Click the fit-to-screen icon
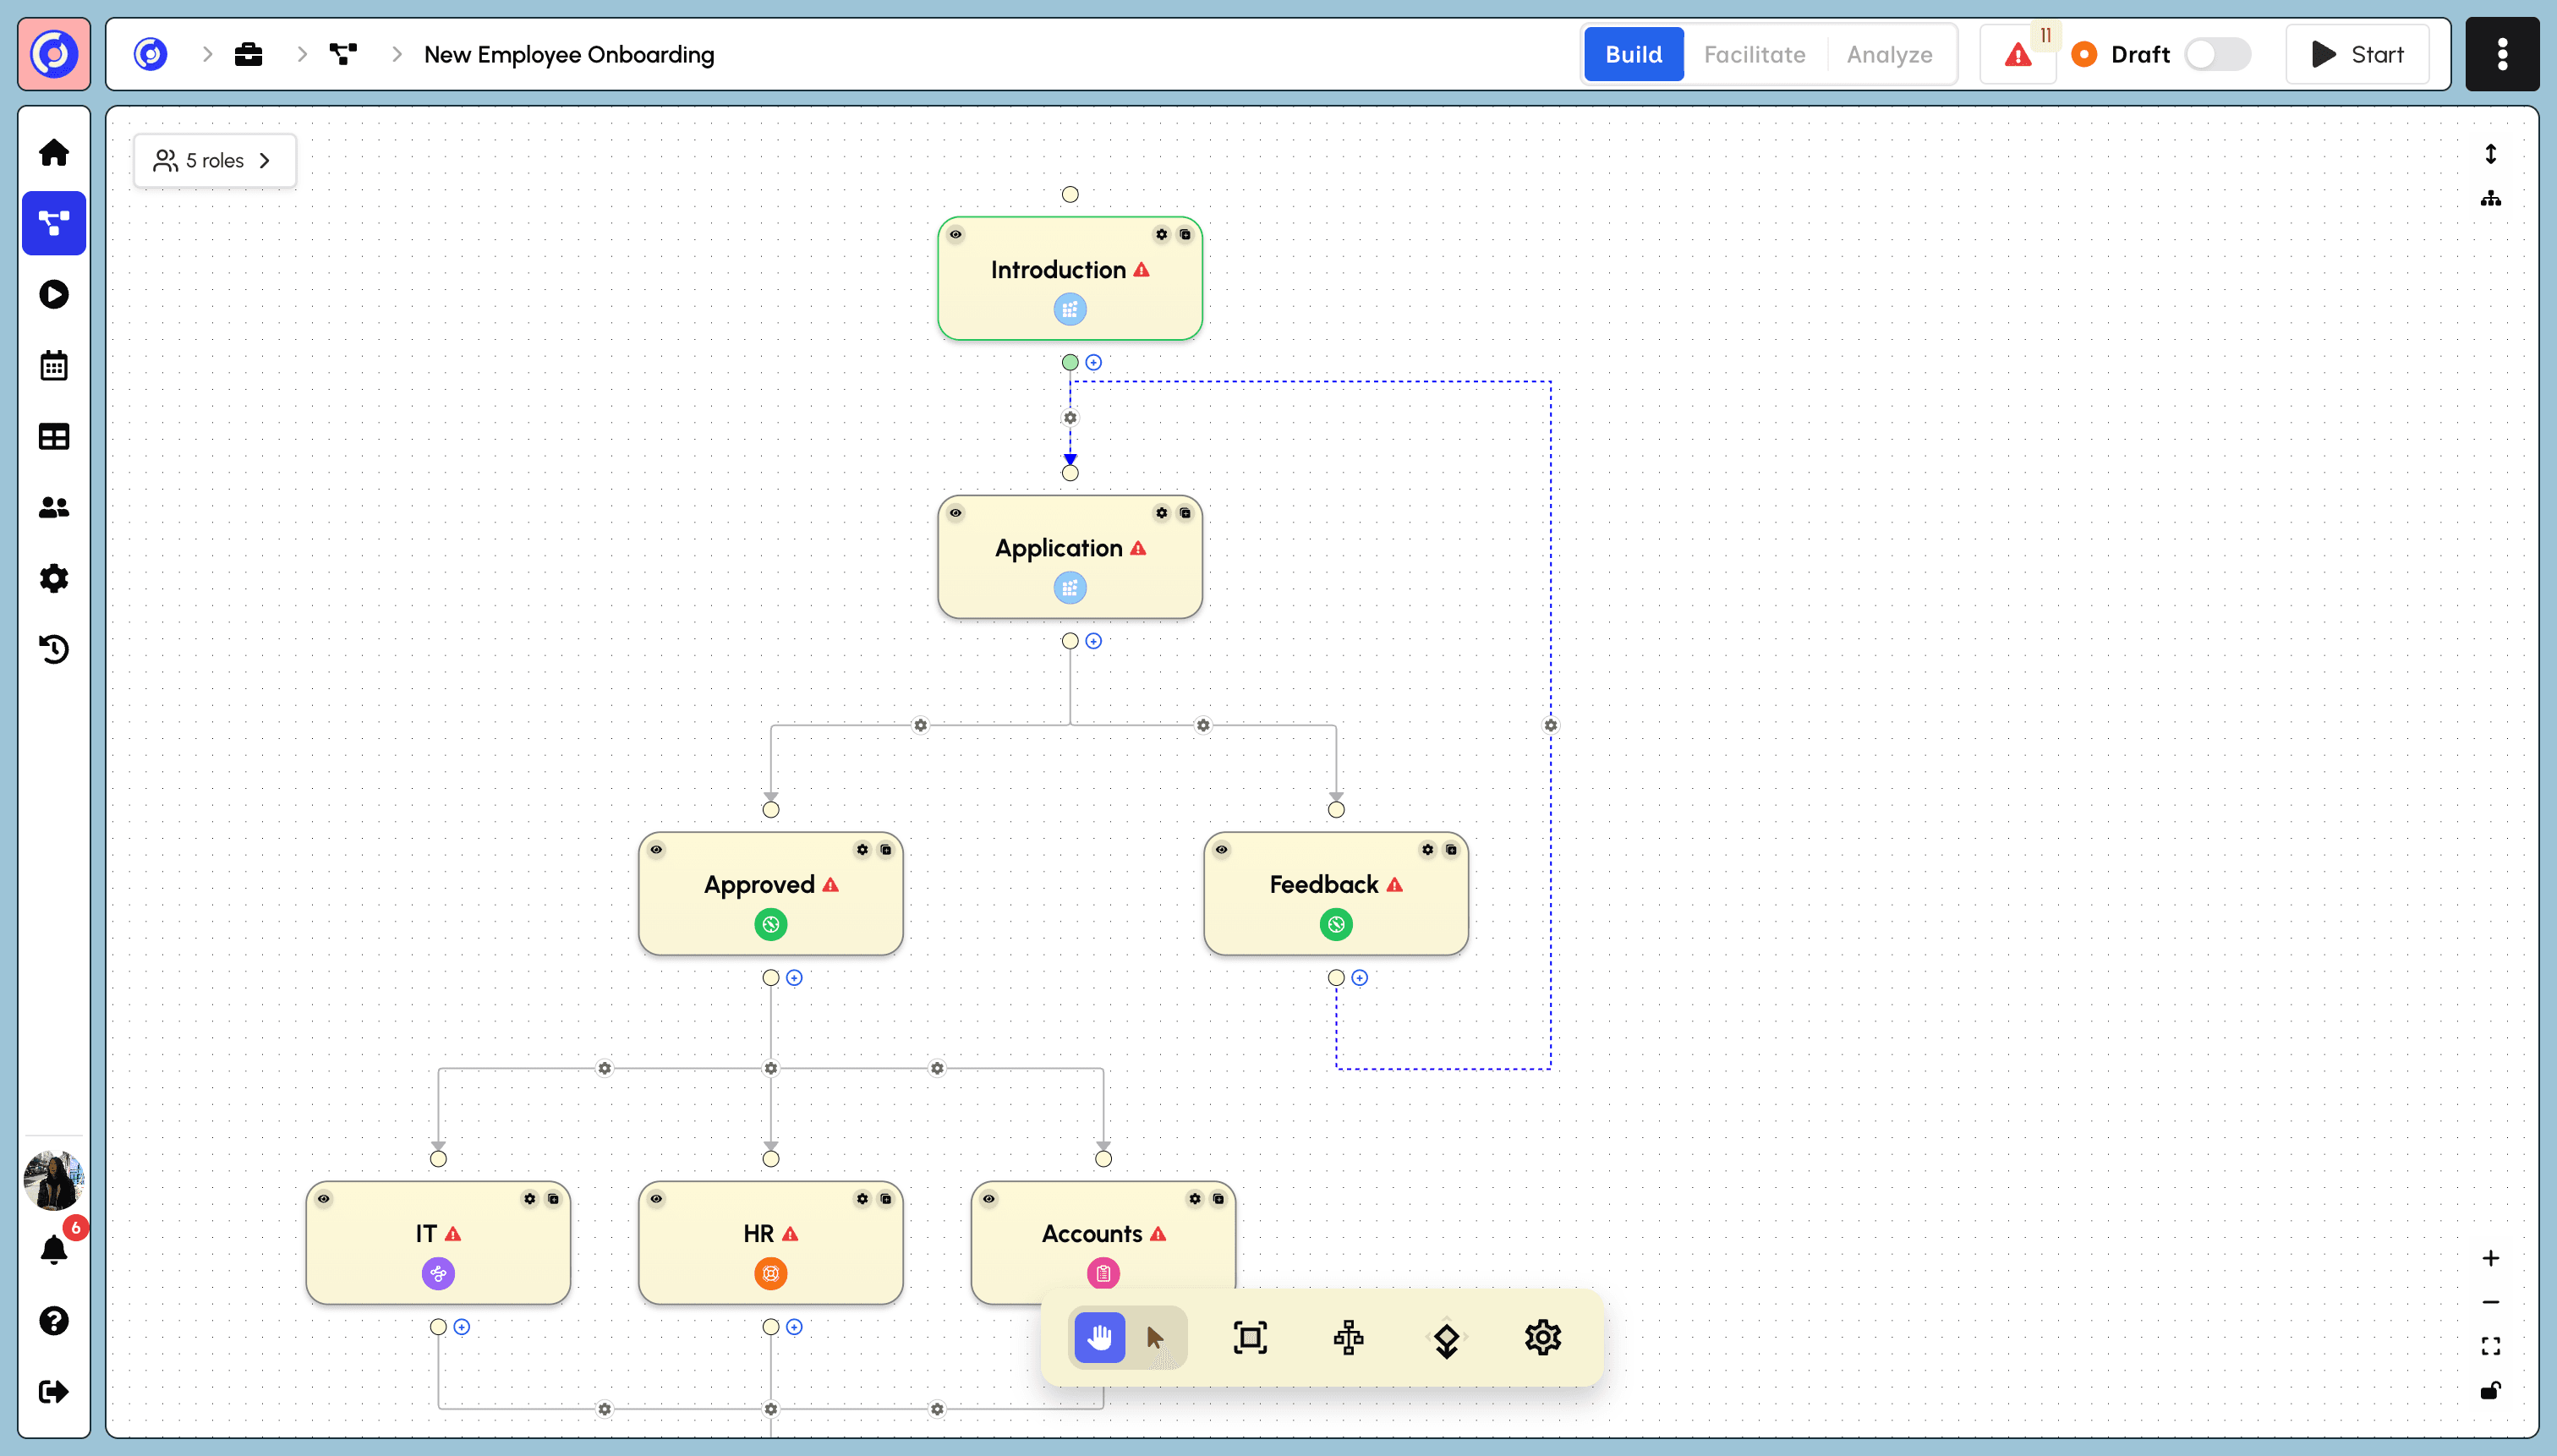This screenshot has width=2557, height=1456. (2490, 1346)
